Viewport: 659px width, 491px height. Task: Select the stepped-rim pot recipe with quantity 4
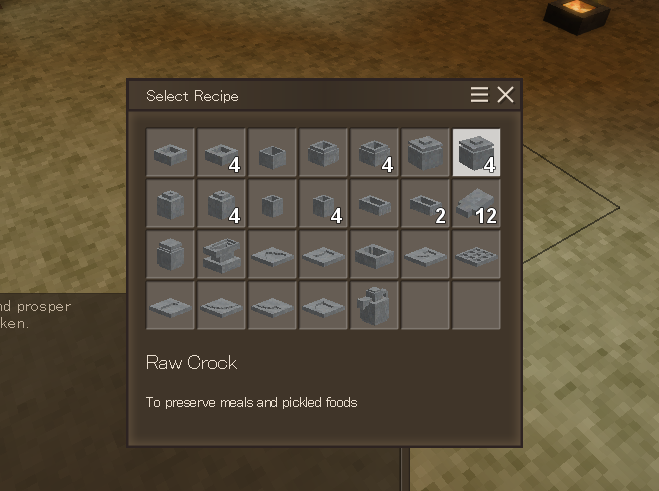(374, 153)
